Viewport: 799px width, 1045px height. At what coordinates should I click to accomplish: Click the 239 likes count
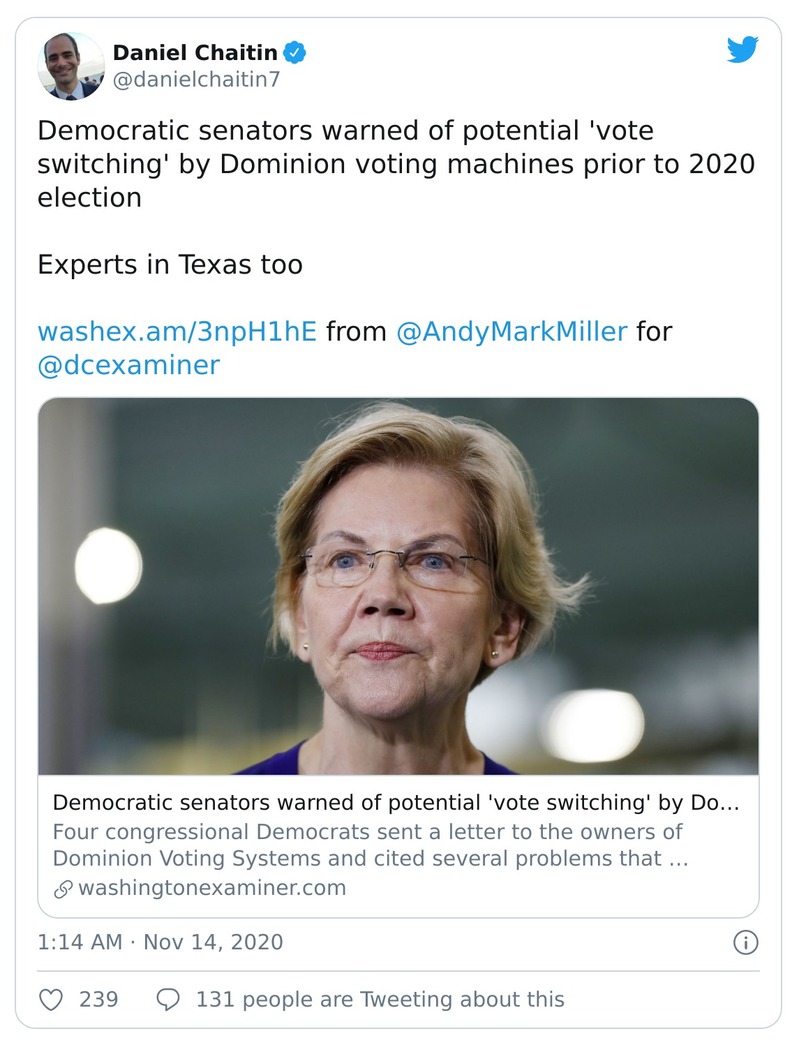[98, 999]
